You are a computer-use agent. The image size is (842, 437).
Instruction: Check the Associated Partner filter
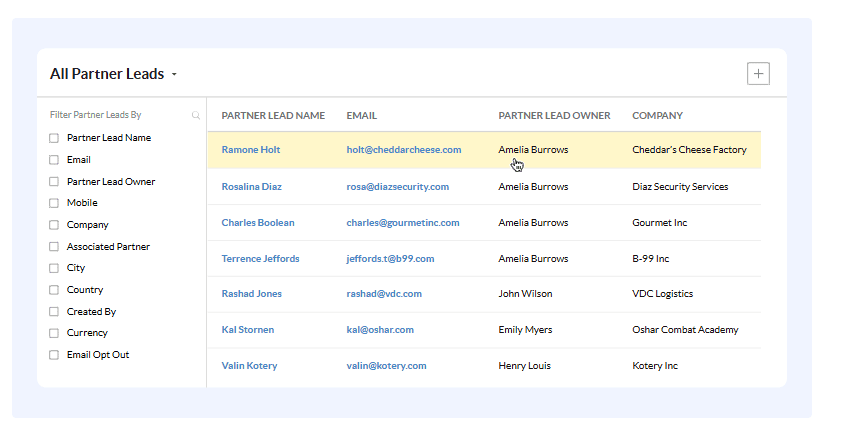(54, 247)
